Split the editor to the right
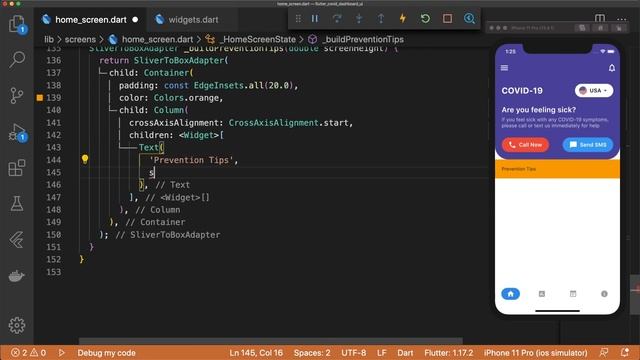Image resolution: width=640 pixels, height=360 pixels. (x=600, y=18)
